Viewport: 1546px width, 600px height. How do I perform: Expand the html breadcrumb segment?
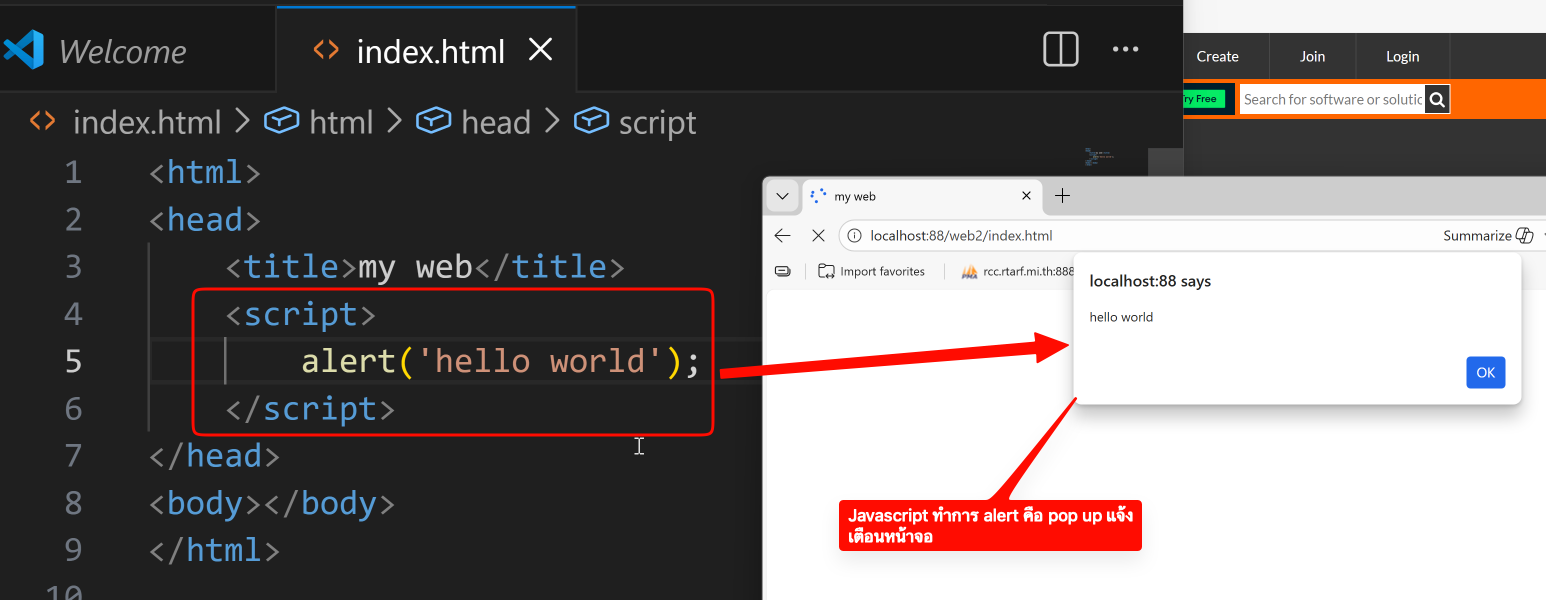(340, 123)
